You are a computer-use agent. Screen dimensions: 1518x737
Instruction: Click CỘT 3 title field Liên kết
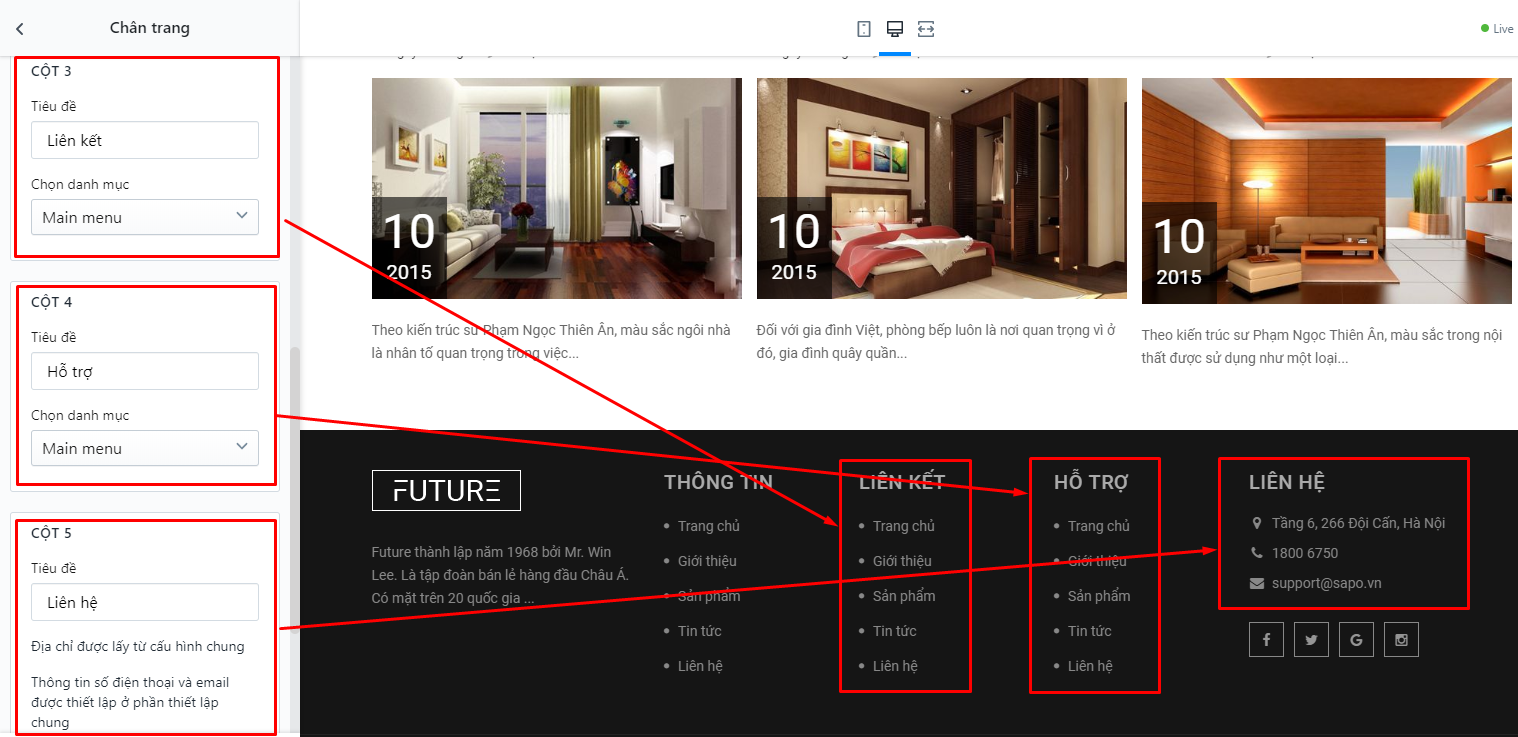tap(145, 140)
